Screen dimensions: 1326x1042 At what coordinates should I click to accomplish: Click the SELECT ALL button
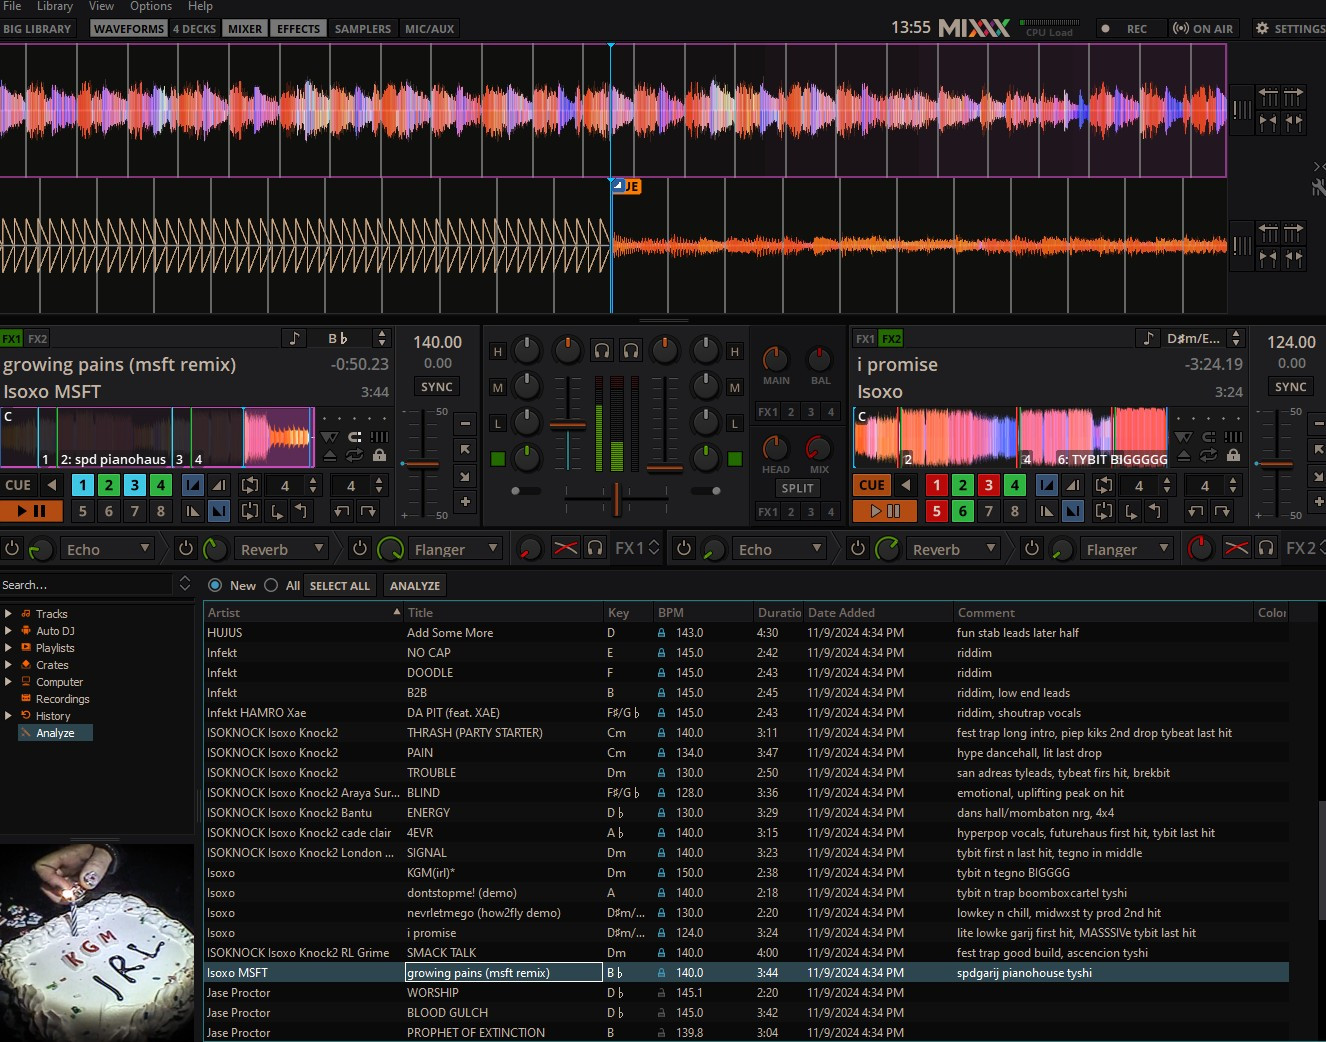[340, 586]
